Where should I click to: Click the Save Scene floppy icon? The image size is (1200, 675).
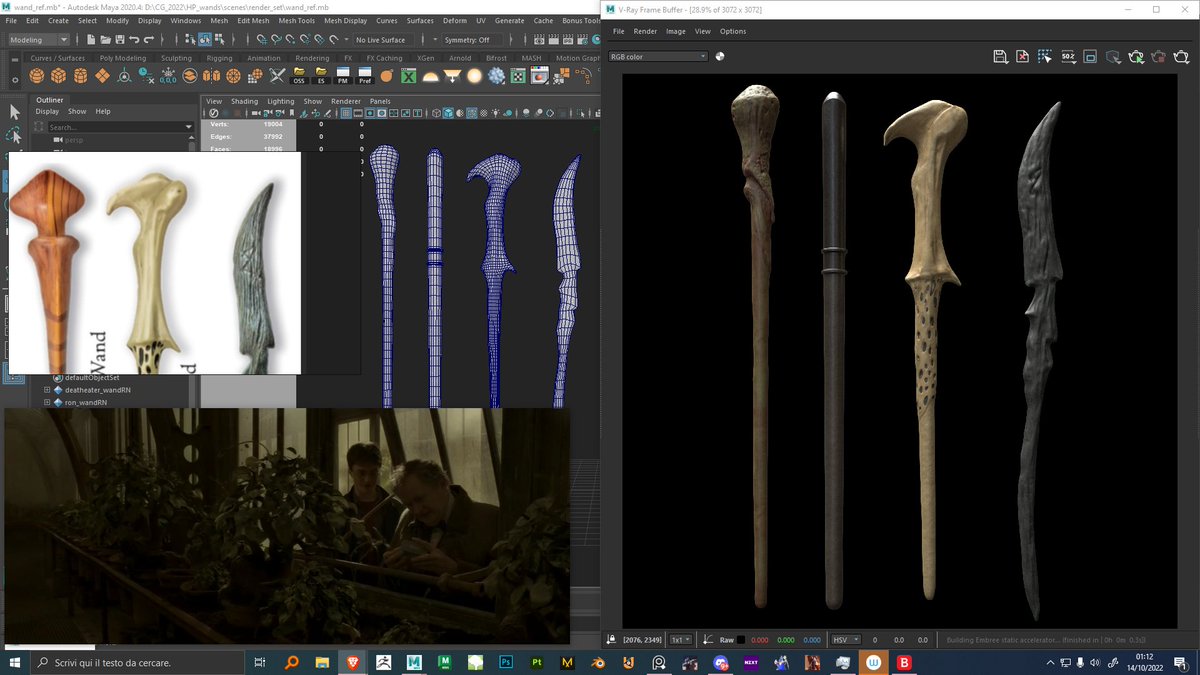click(119, 40)
